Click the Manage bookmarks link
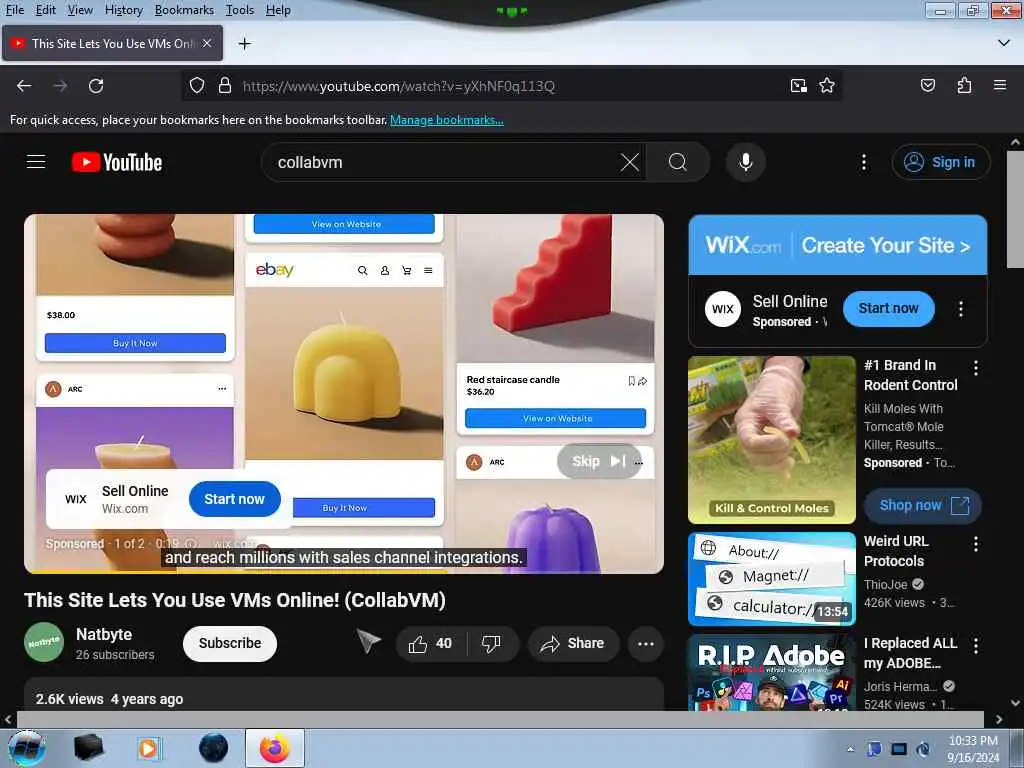Viewport: 1024px width, 768px height. click(x=447, y=120)
